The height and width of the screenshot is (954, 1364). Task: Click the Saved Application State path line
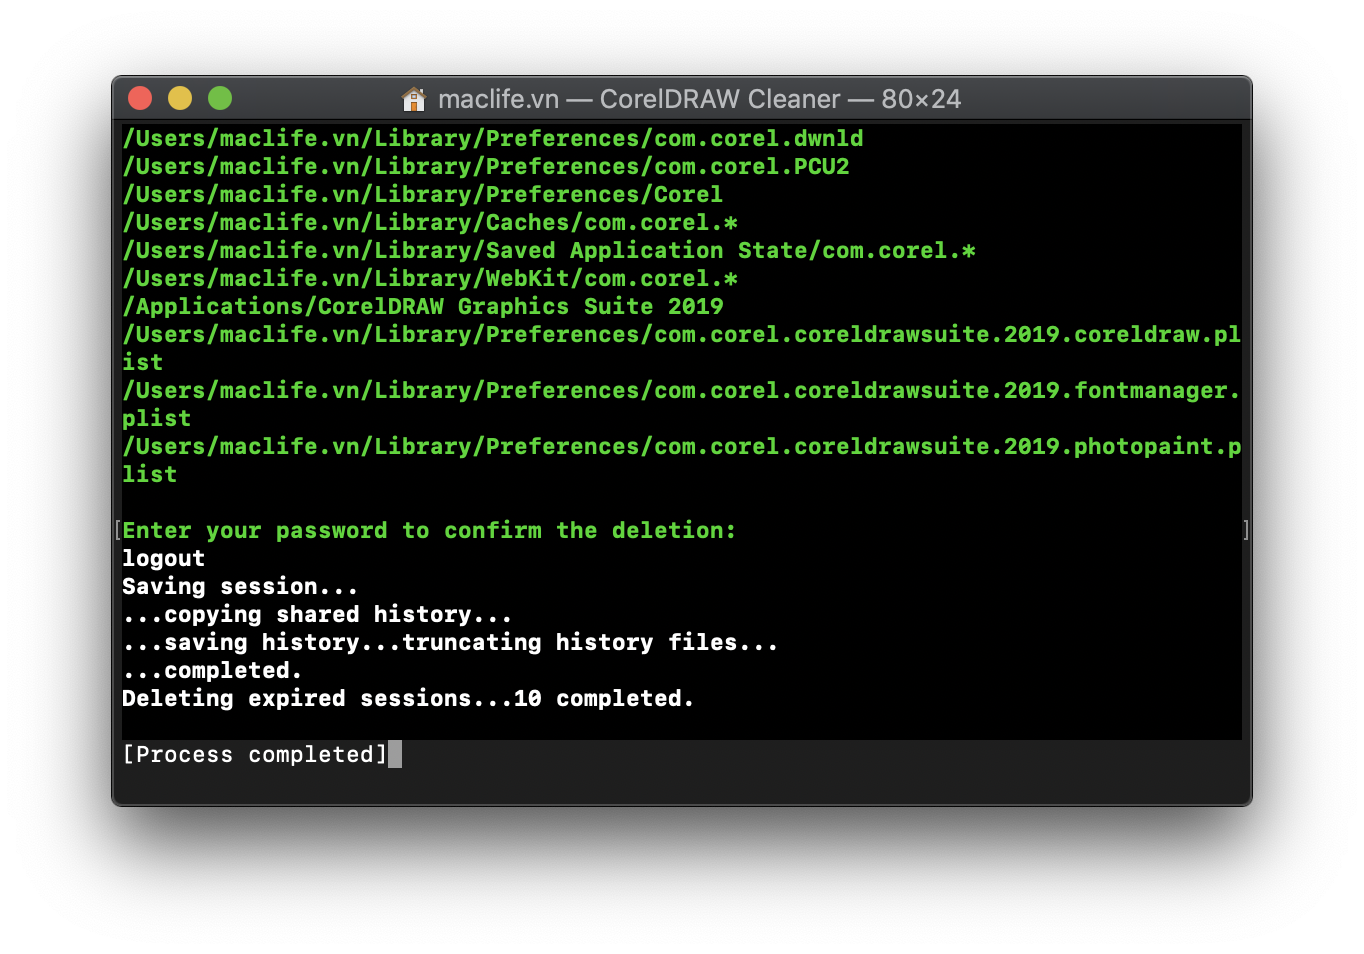pyautogui.click(x=548, y=251)
